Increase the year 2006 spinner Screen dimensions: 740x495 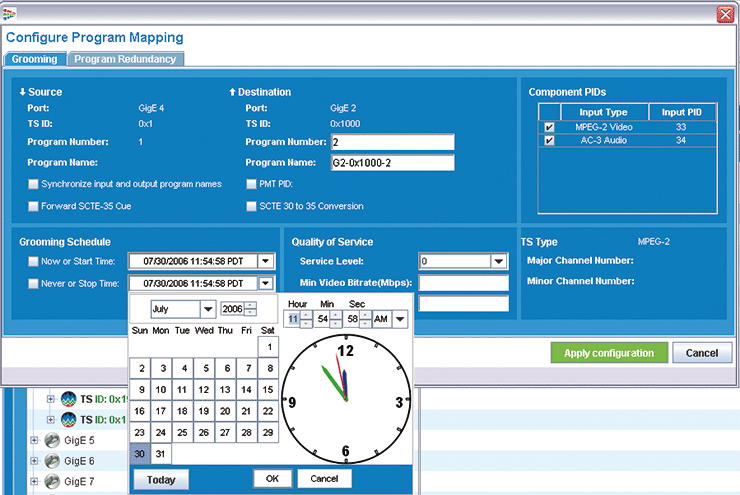(x=252, y=305)
